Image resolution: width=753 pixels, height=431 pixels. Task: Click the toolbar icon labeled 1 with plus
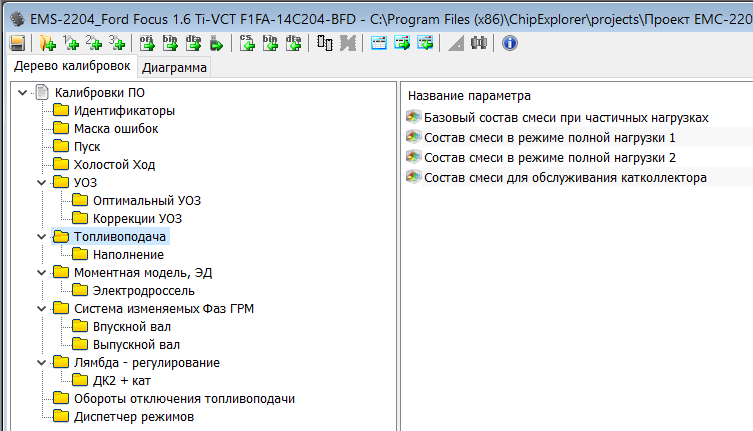pos(71,43)
